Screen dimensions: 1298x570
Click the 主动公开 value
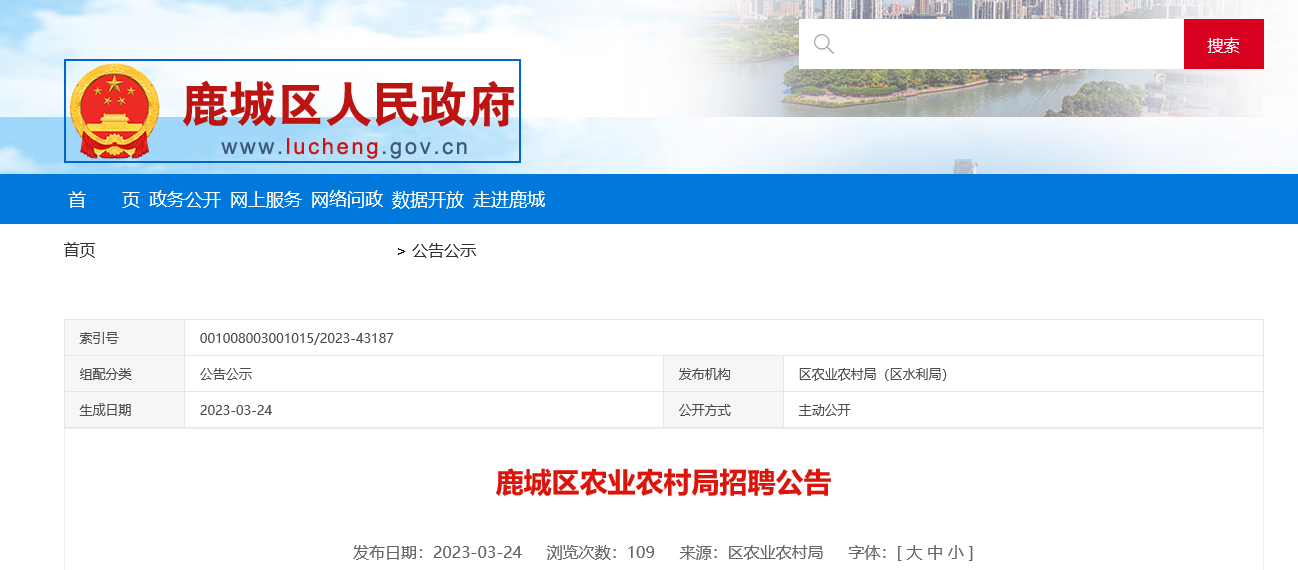(x=825, y=410)
